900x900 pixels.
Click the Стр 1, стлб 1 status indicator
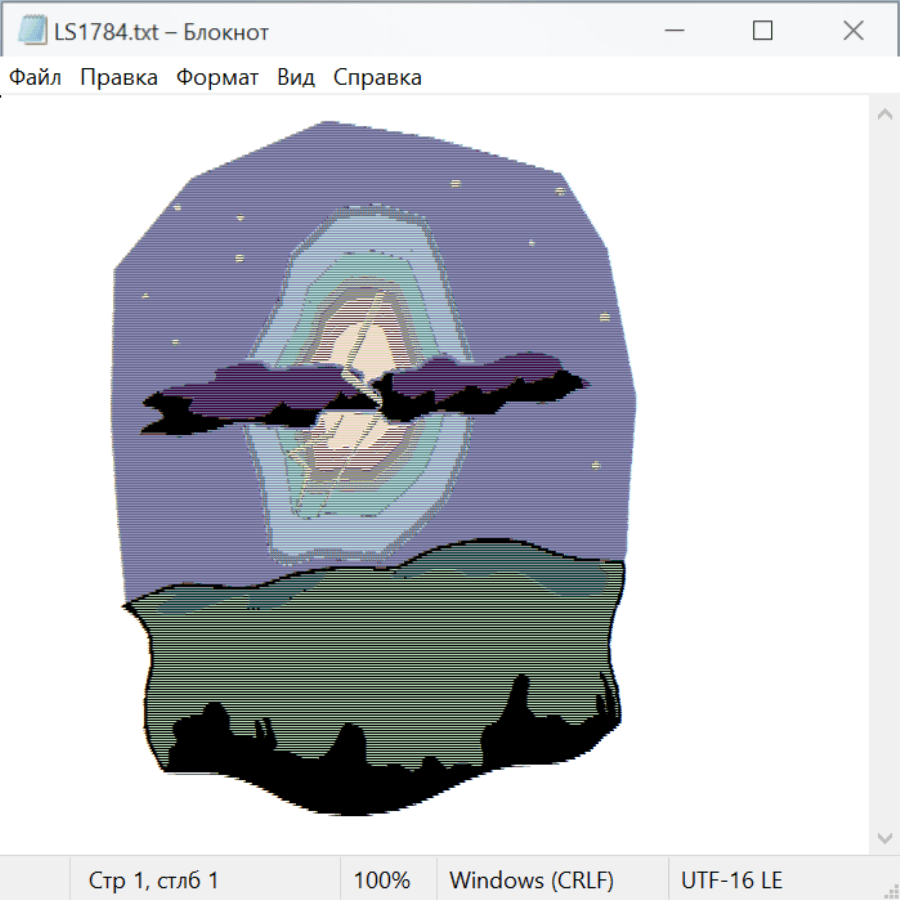[153, 881]
